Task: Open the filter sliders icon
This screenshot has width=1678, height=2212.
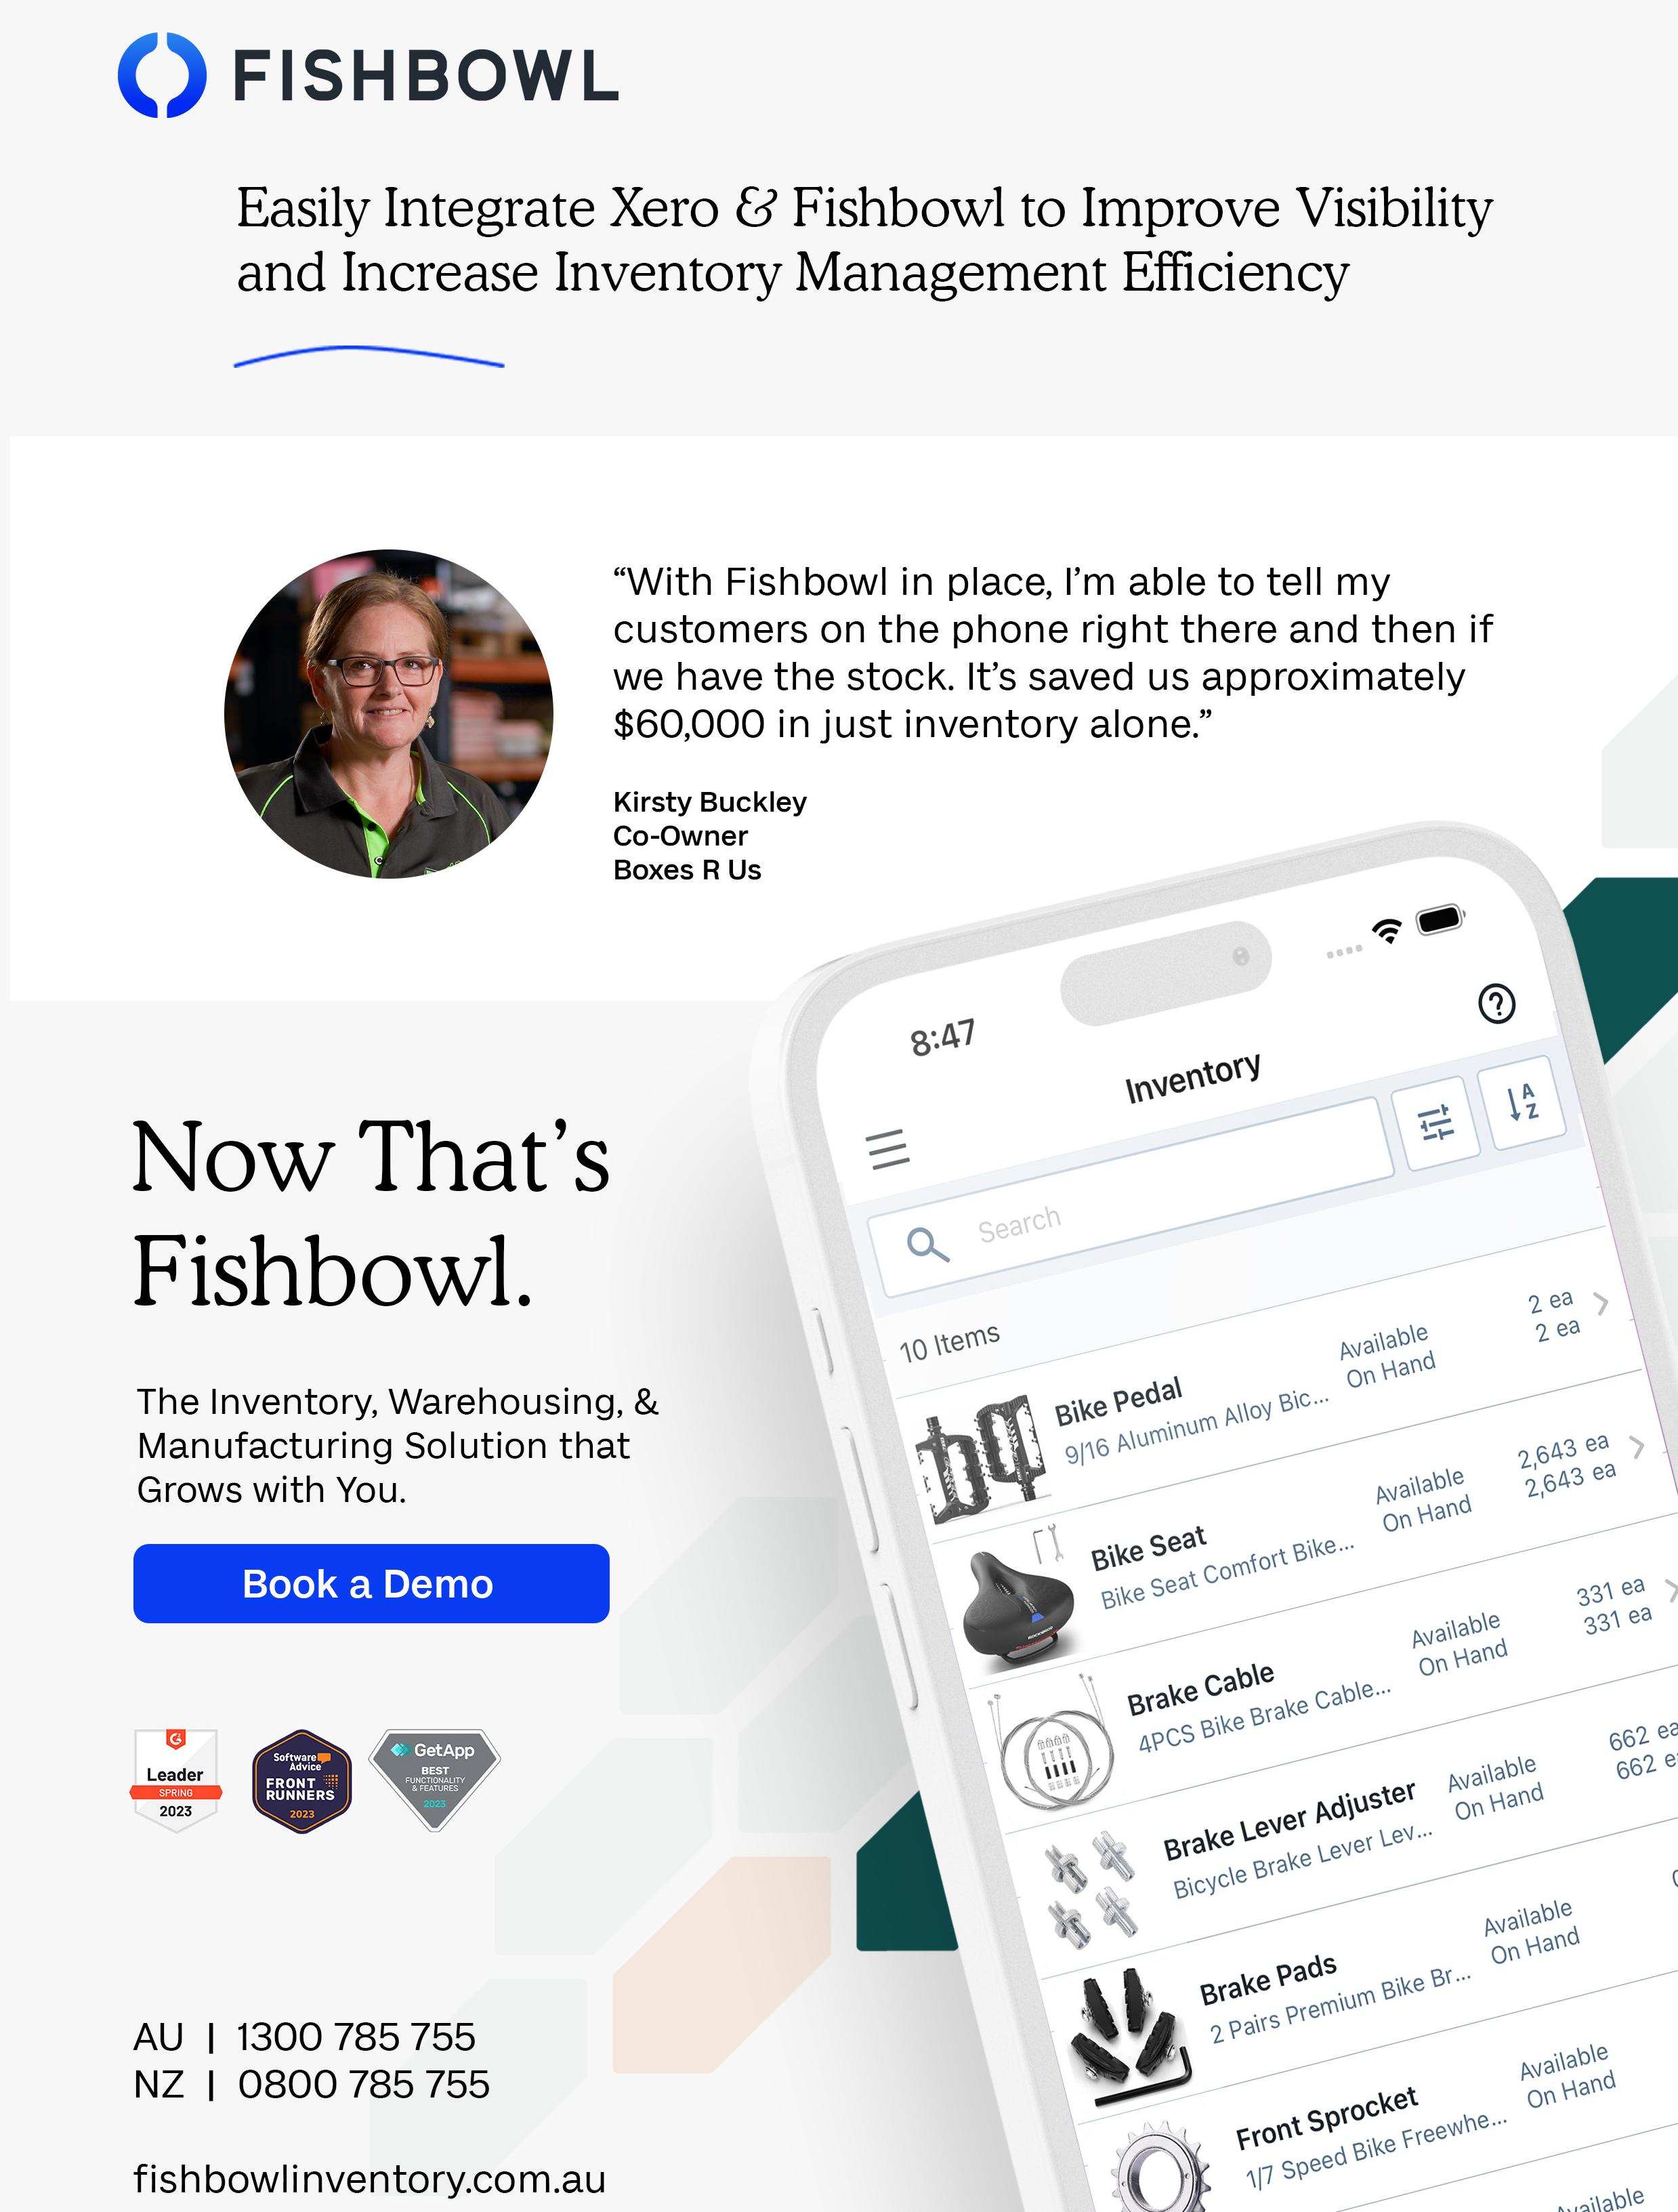Action: [1436, 1123]
